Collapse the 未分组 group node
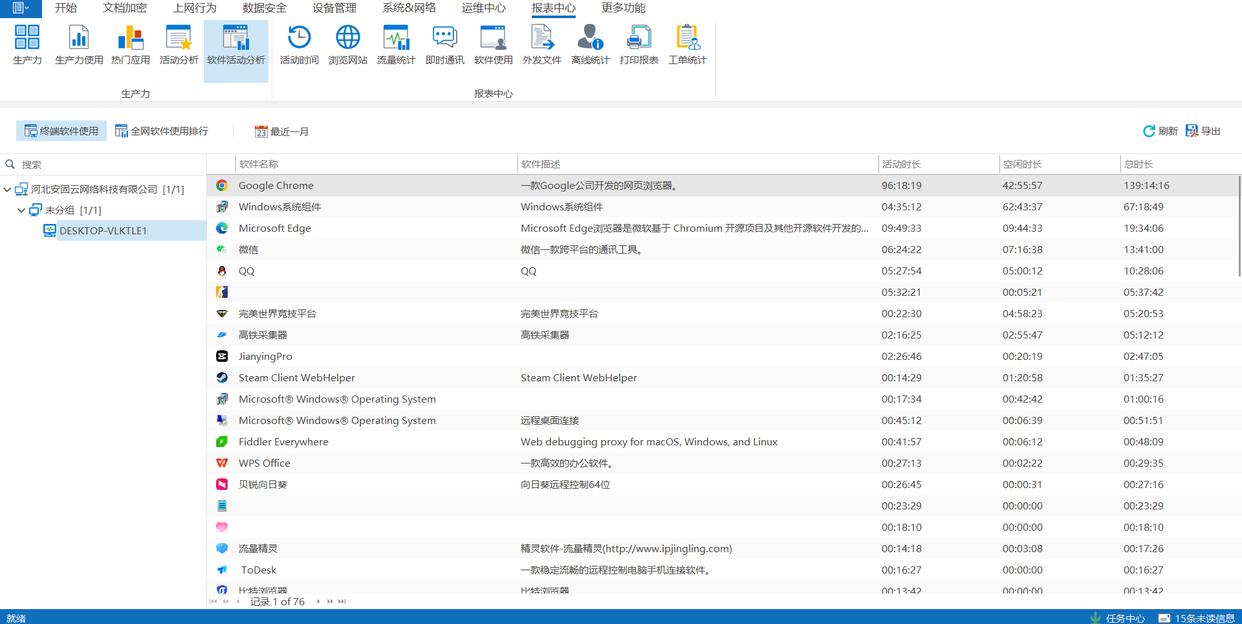This screenshot has width=1242, height=624. pyautogui.click(x=22, y=210)
